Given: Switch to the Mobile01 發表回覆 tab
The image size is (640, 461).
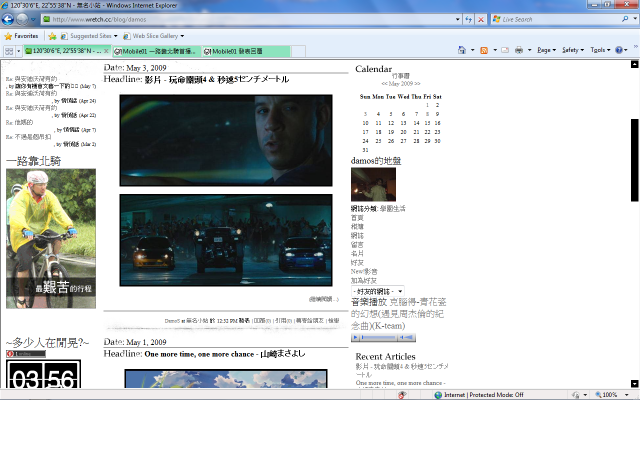Looking at the screenshot, I should tap(246, 51).
